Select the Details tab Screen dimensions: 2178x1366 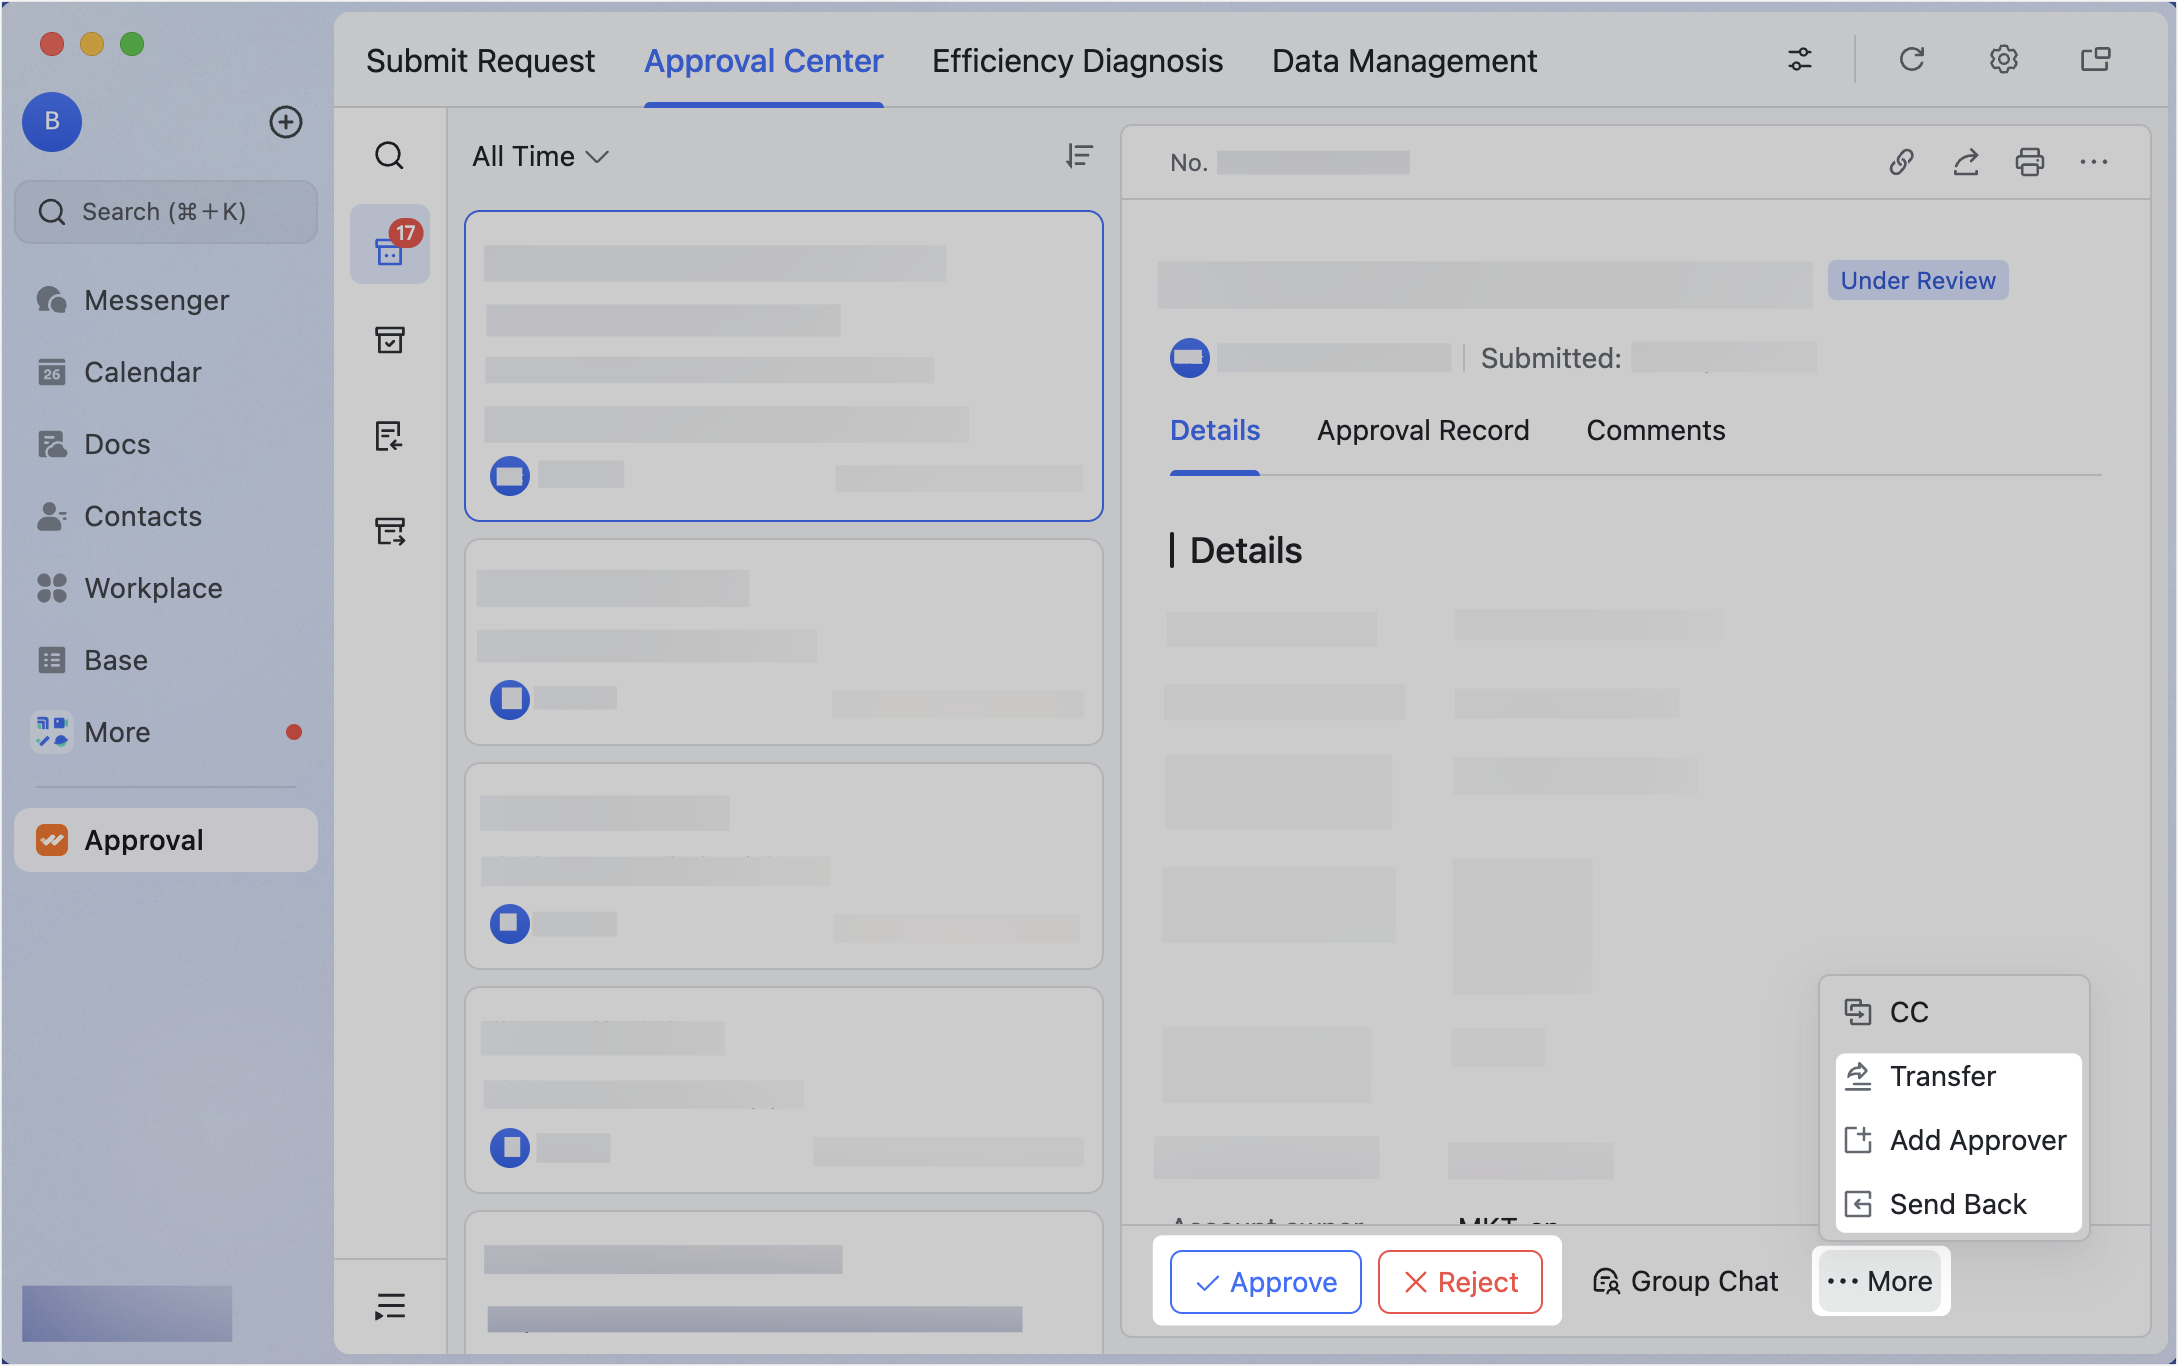(1215, 430)
